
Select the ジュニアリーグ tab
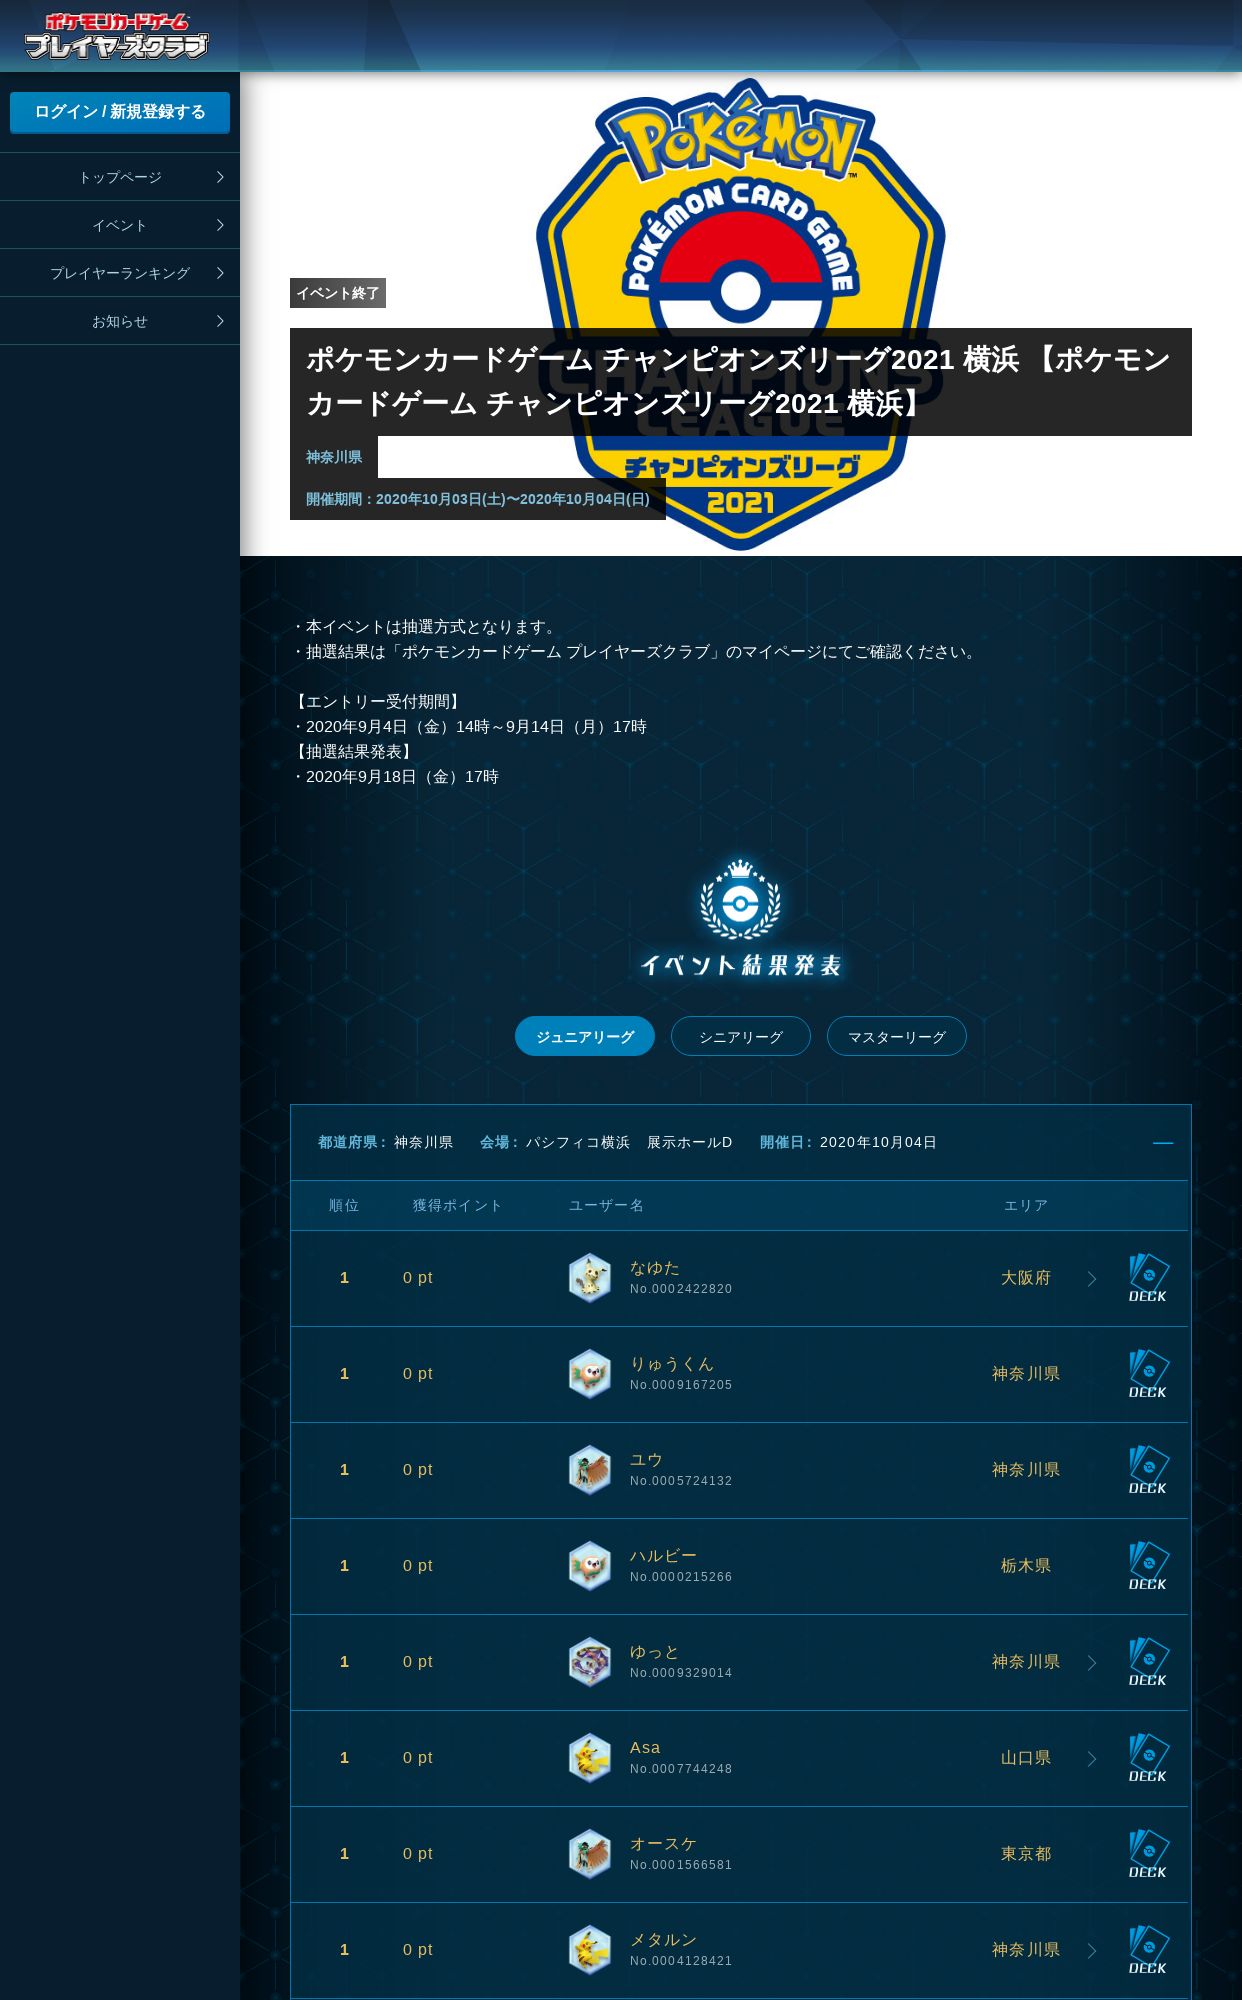coord(585,1036)
